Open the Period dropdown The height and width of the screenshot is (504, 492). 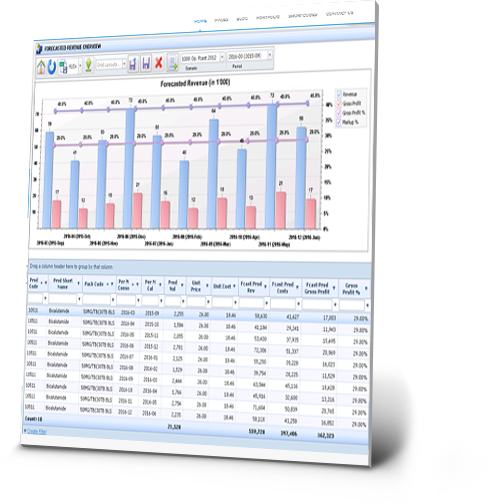click(x=270, y=55)
